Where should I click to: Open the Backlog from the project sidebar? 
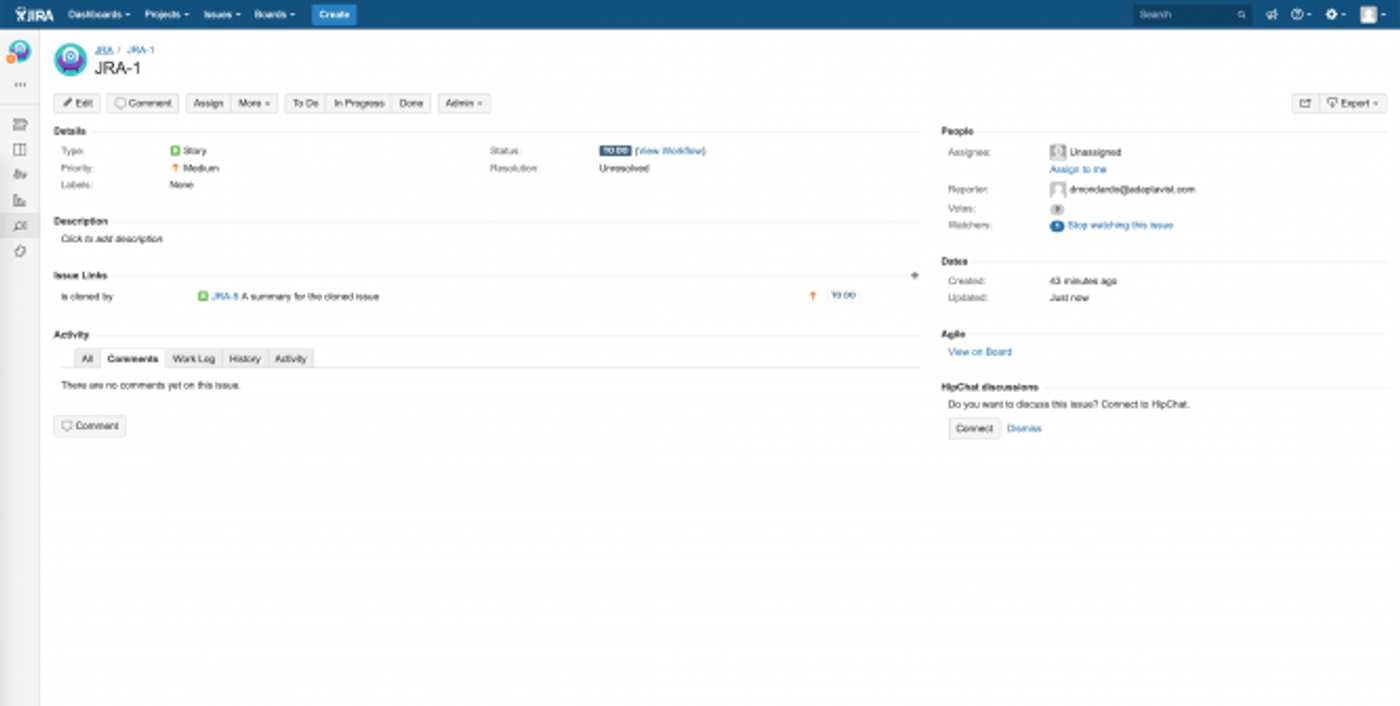click(19, 124)
